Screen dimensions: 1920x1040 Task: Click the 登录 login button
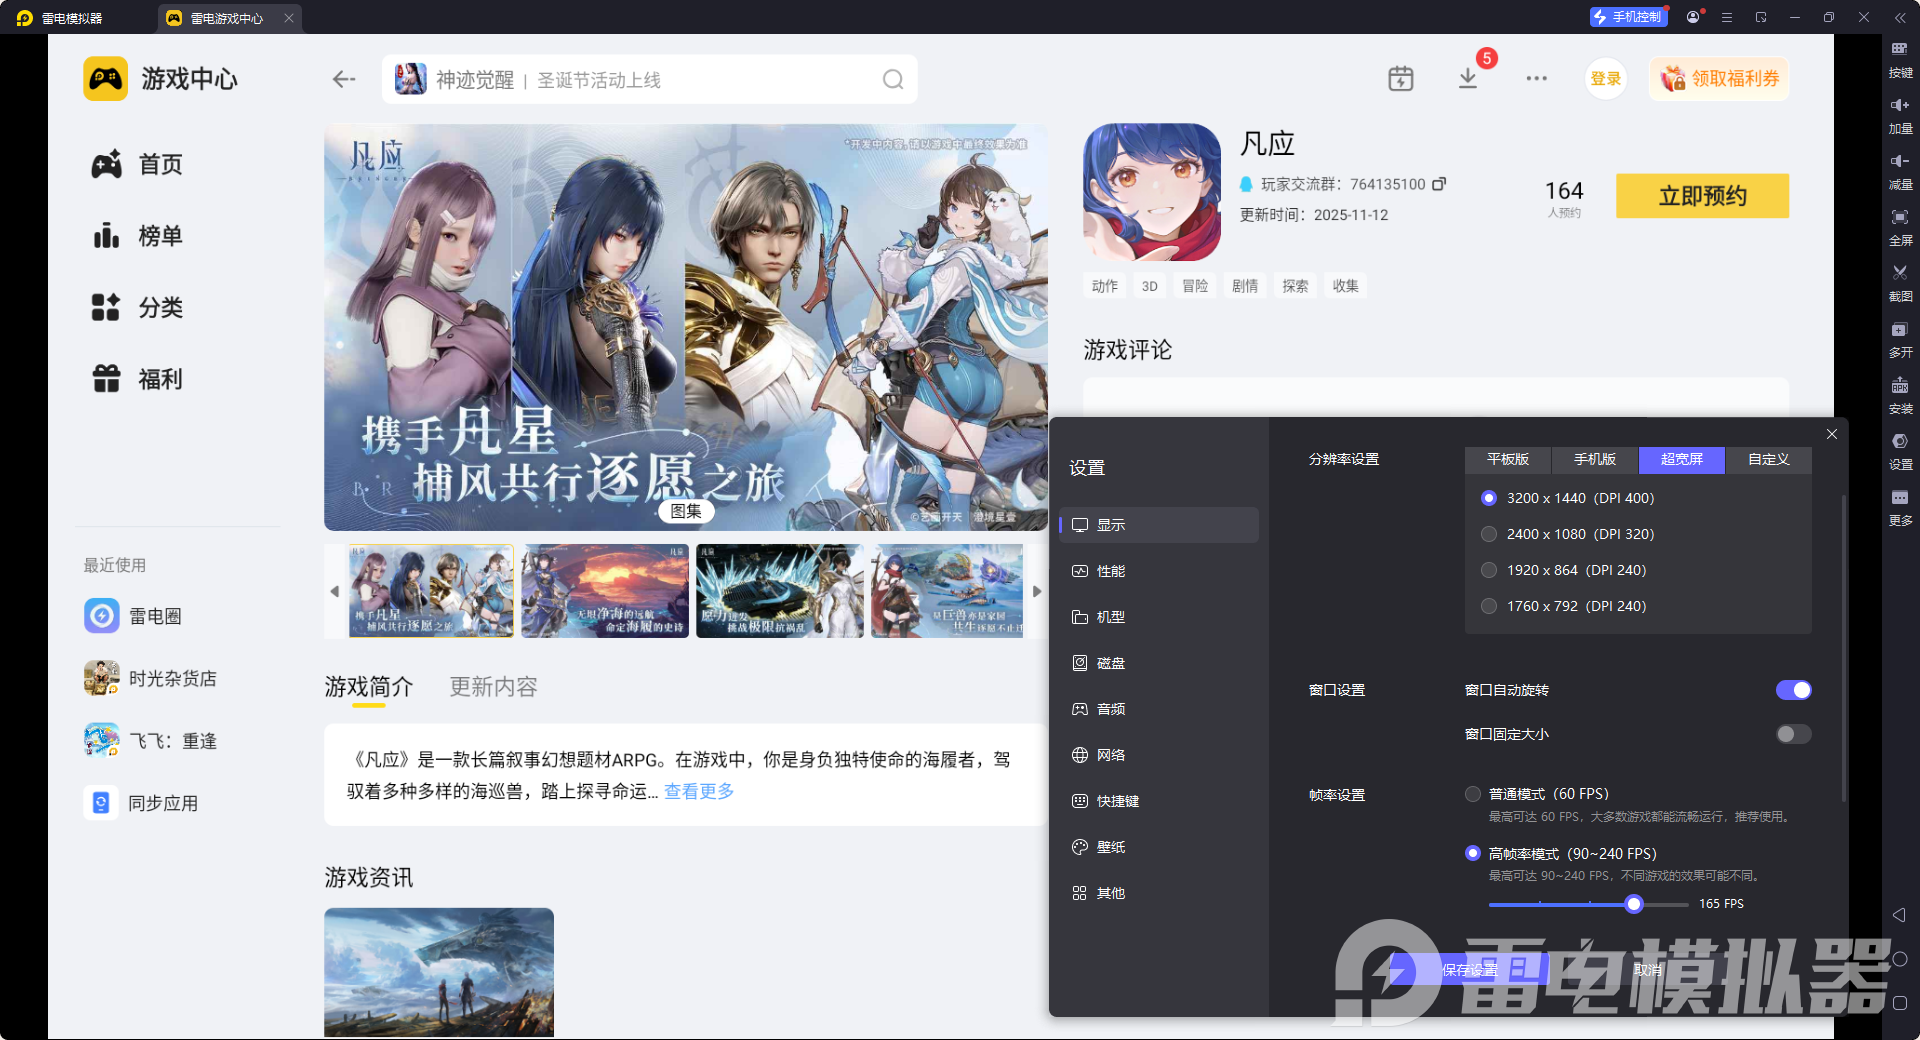coord(1605,79)
